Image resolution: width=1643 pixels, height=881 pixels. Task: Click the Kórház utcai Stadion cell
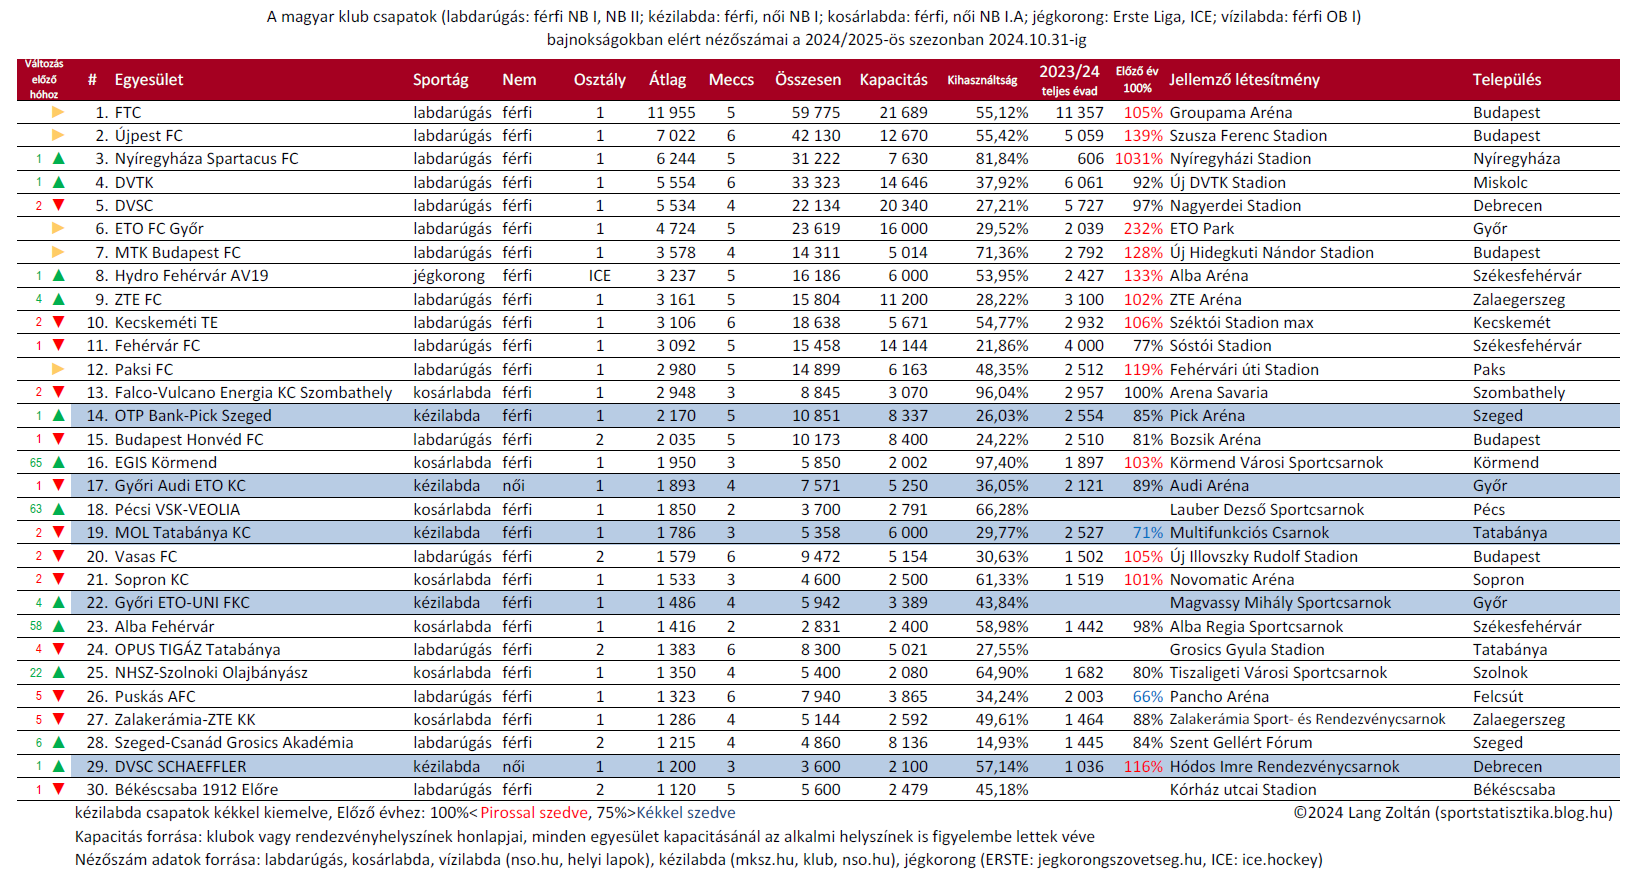pyautogui.click(x=1243, y=790)
